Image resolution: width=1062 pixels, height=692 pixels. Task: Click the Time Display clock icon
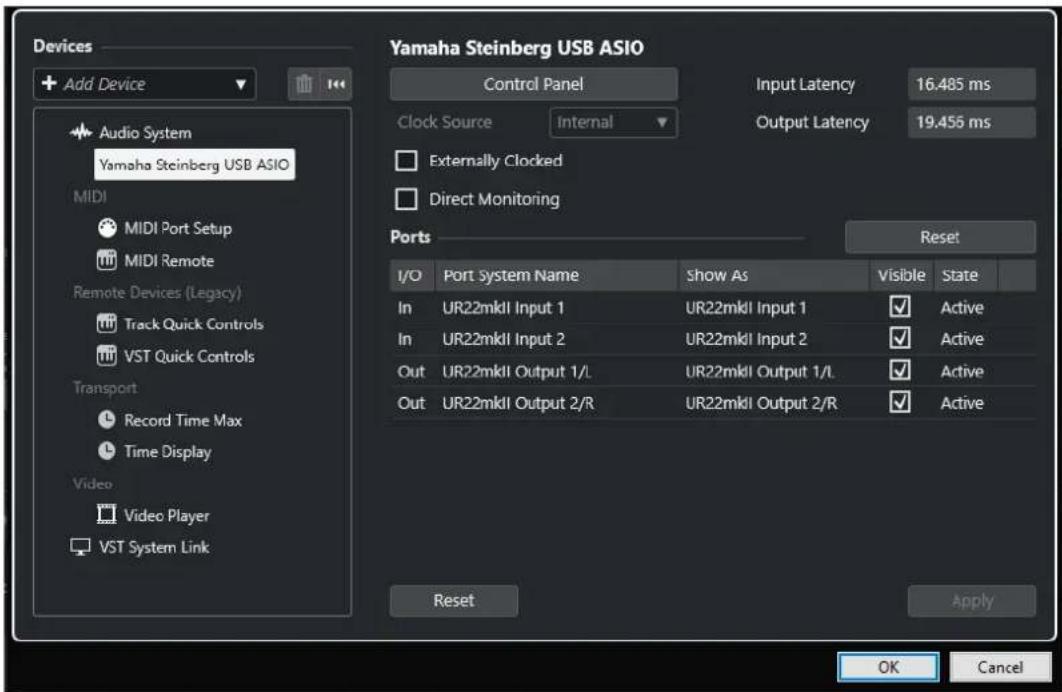(x=107, y=451)
